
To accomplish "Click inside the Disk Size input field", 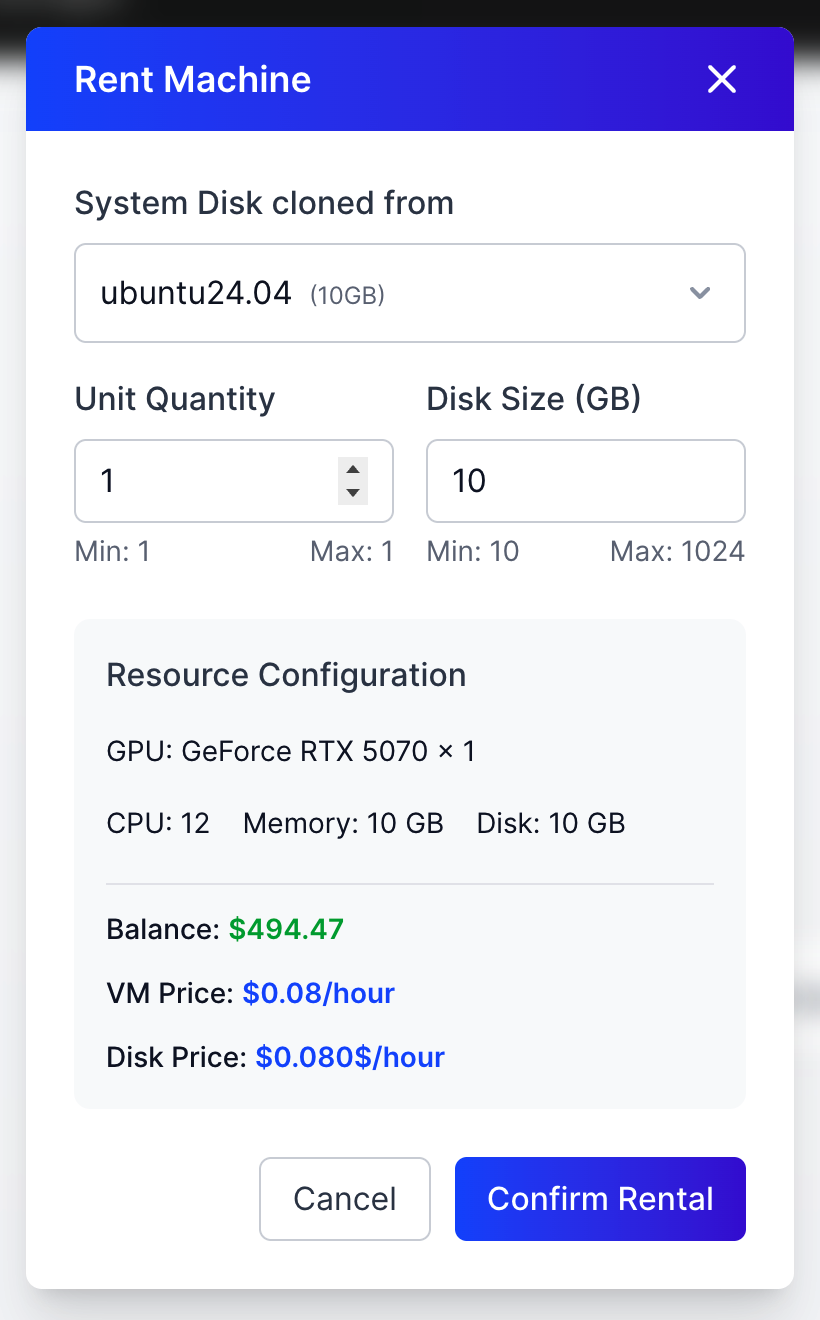I will point(585,481).
